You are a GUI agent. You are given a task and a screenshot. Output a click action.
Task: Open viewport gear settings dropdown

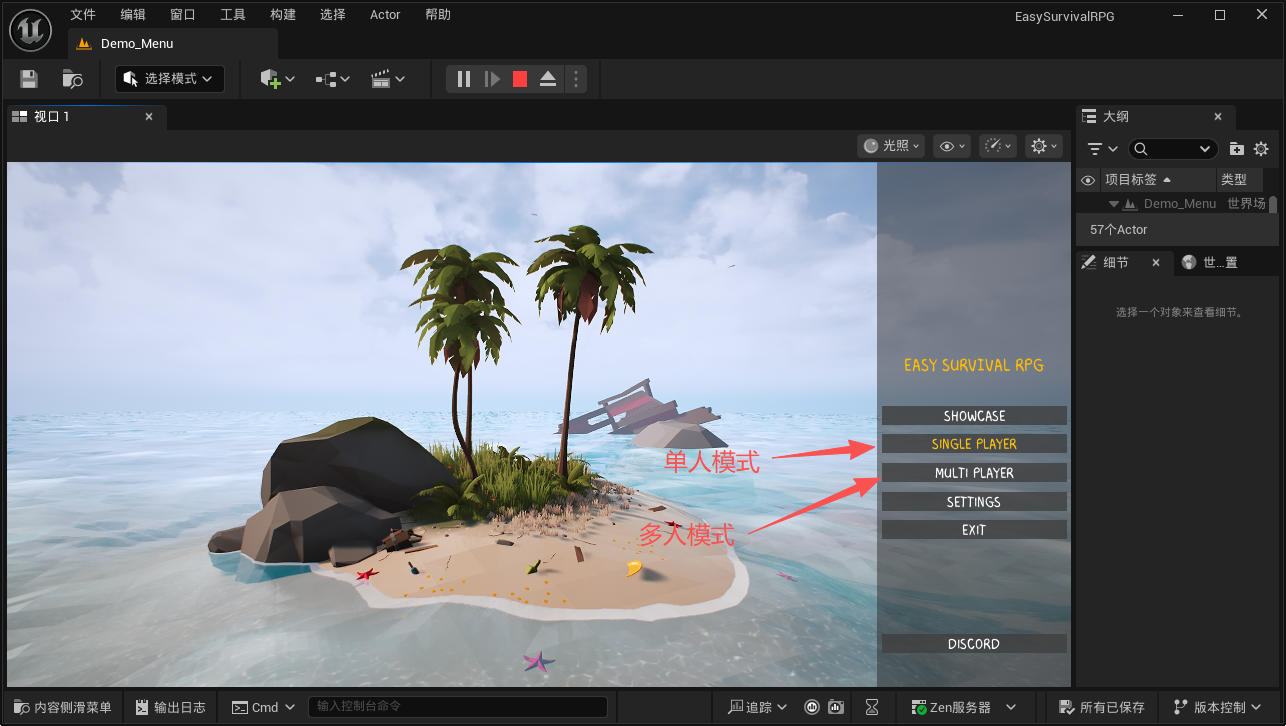pos(1044,146)
